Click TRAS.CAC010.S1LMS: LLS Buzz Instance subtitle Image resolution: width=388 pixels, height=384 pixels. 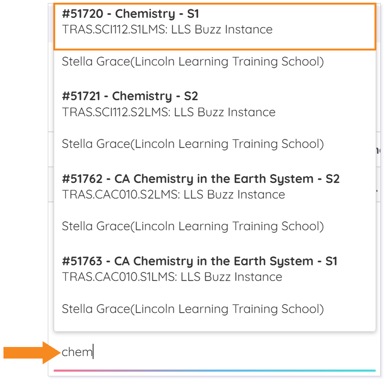click(x=172, y=277)
